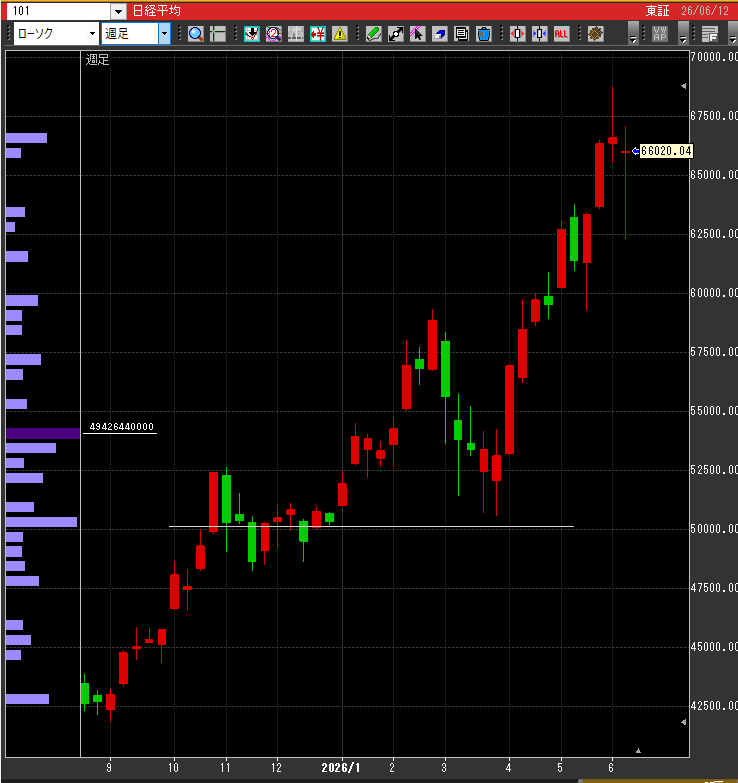Click the VWAP toolbar icon
738x783 pixels.
coord(660,34)
